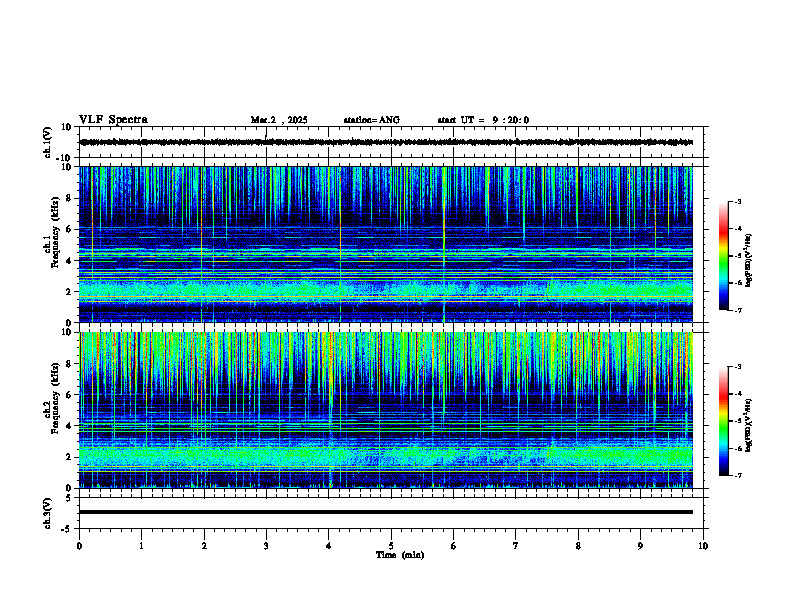This screenshot has height=612, width=792.
Task: Click the "2" kHz tick on ch.2 frequency axis
Action: coord(70,457)
